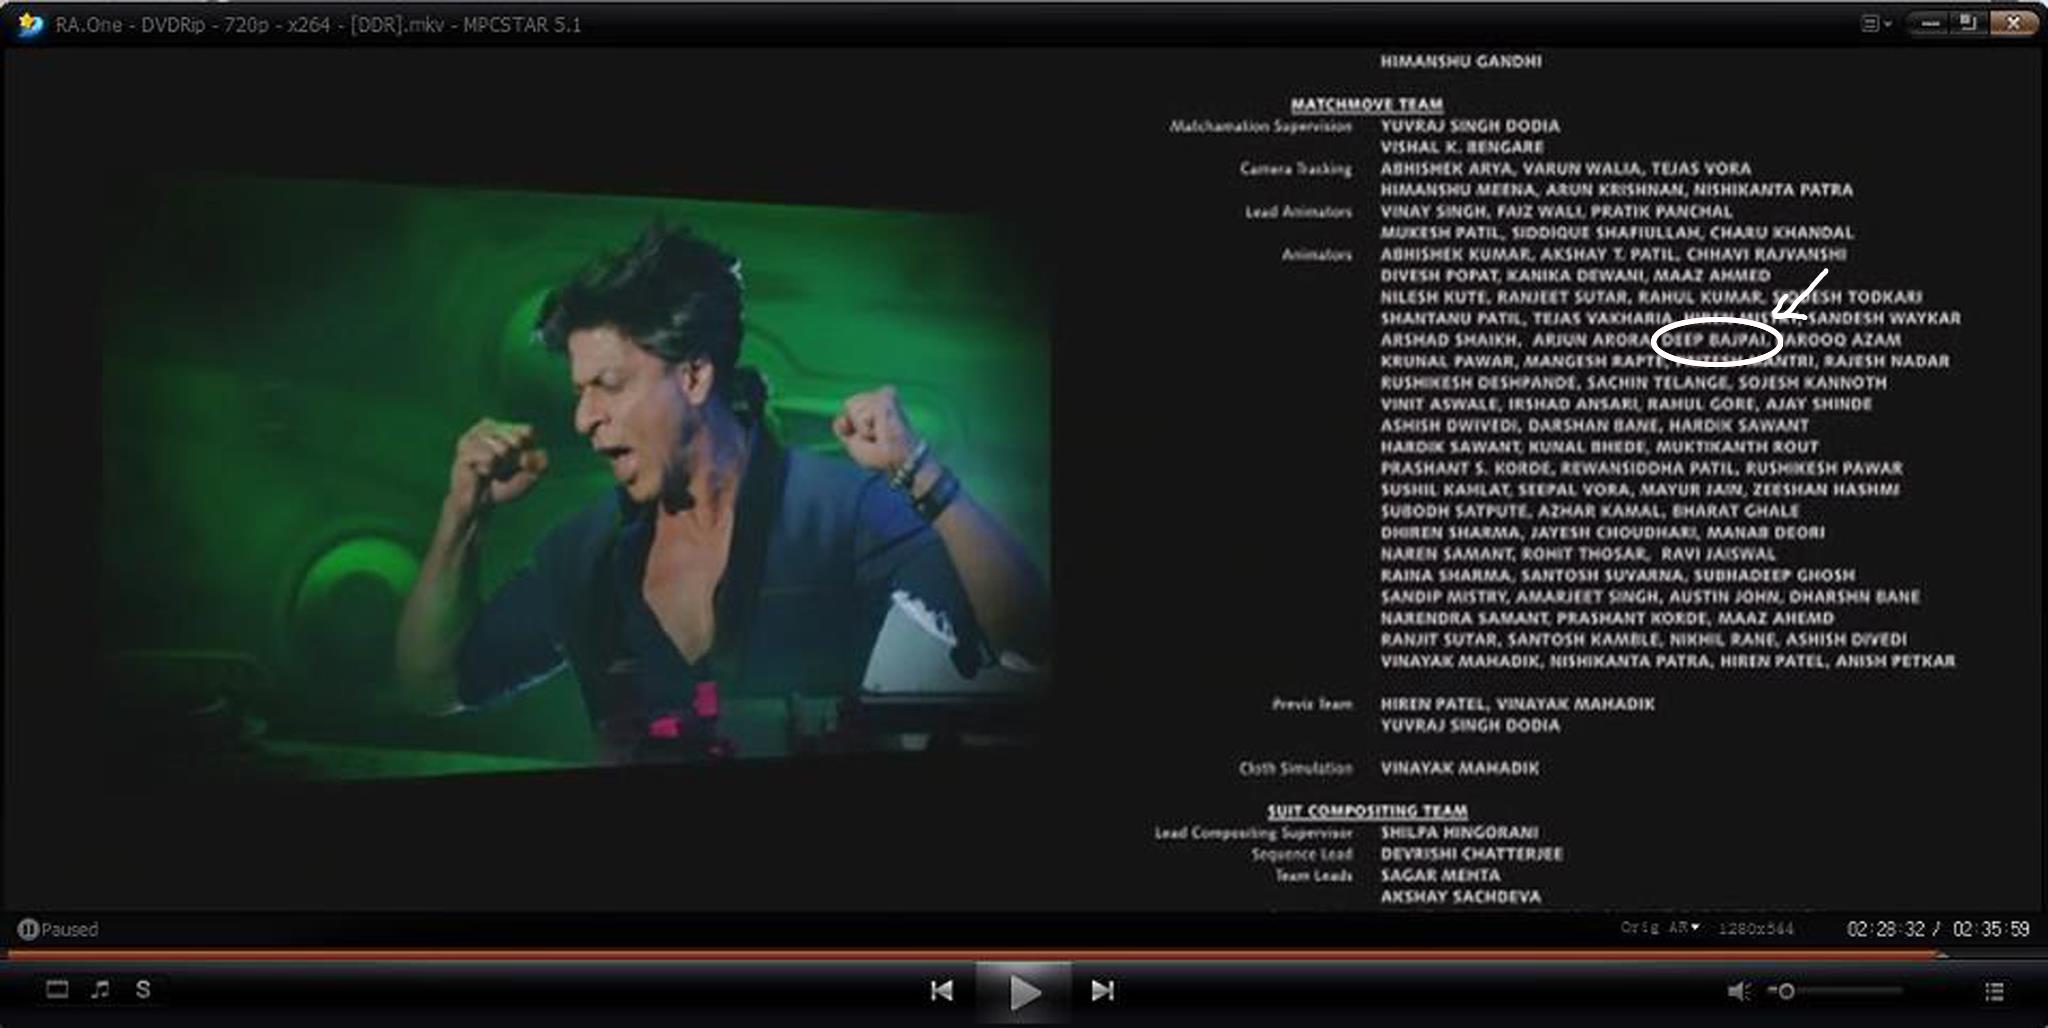Click the Camera Tracking role label
The image size is (2048, 1028).
1296,169
